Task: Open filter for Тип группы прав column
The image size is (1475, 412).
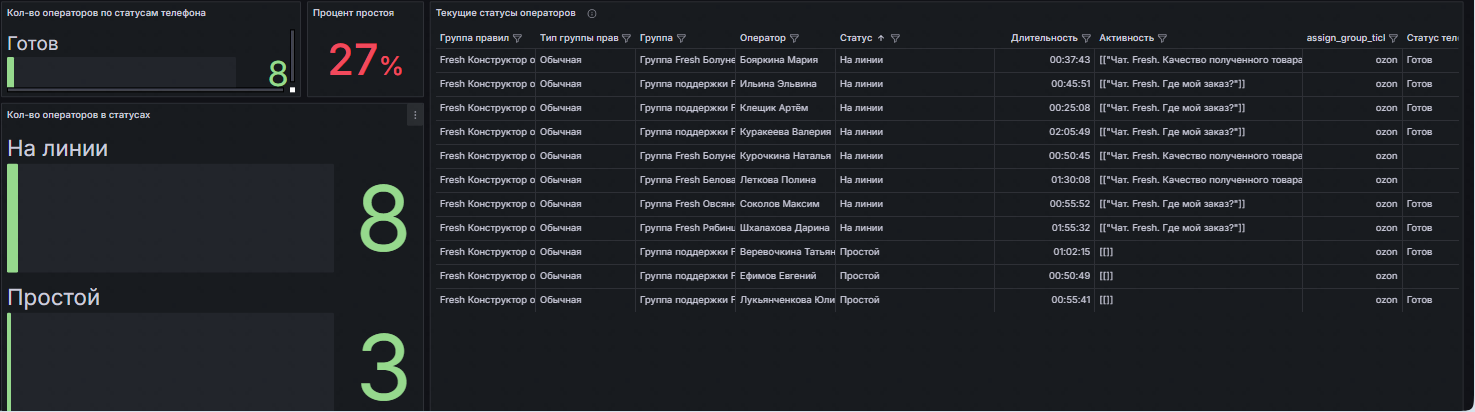Action: 626,39
